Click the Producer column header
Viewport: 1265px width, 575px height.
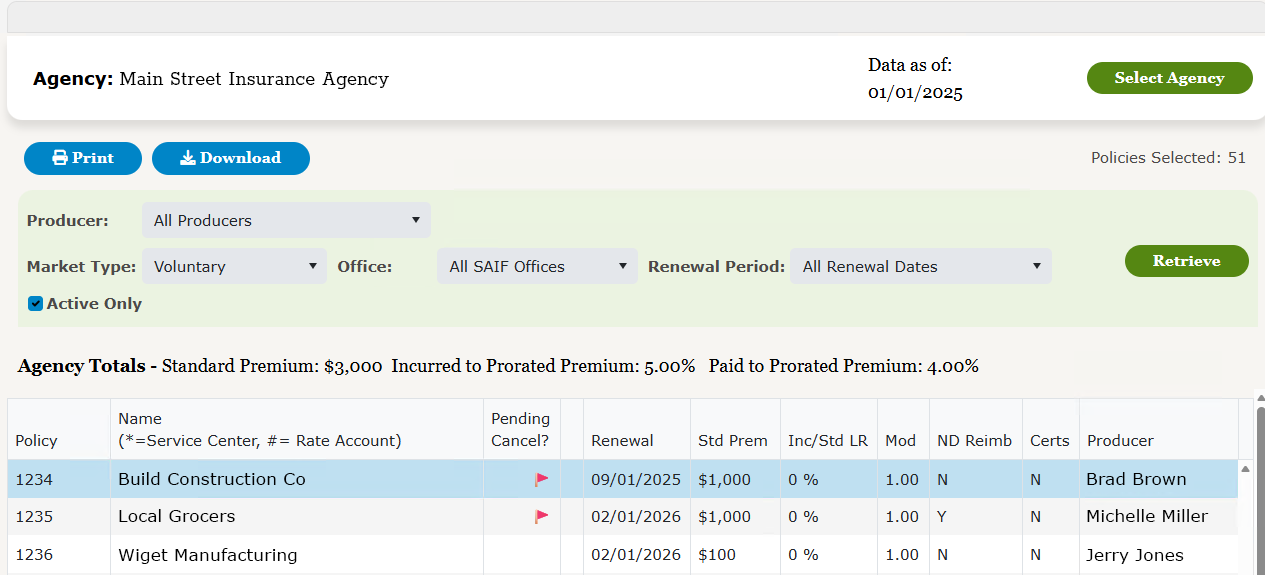(1120, 441)
